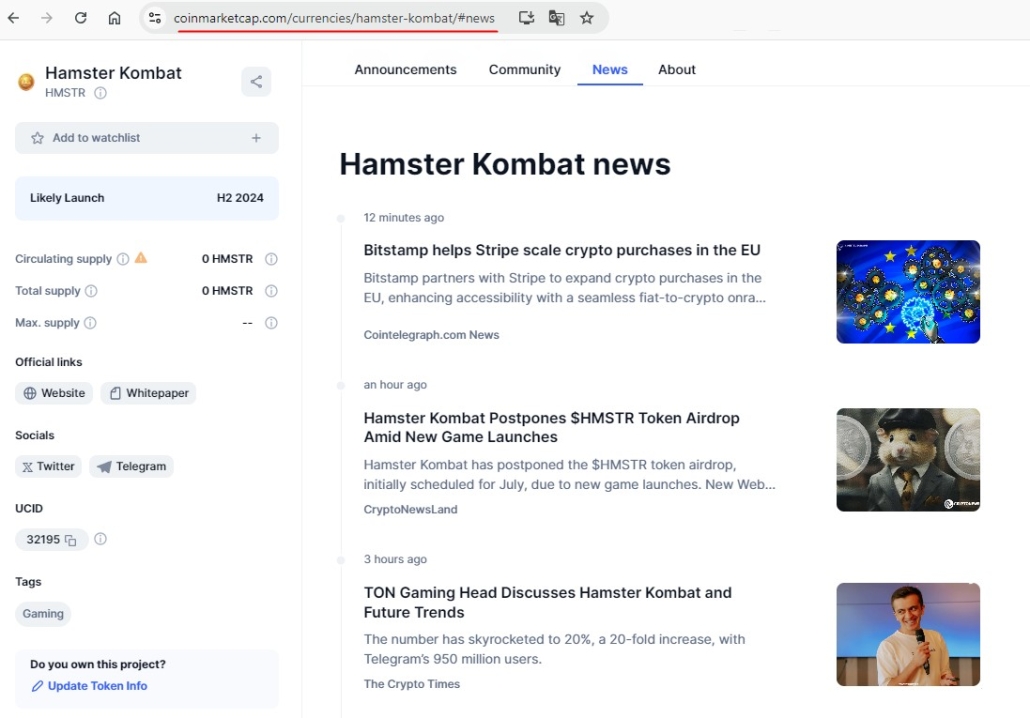Click the Google Translate icon in address bar
Image resolution: width=1030 pixels, height=718 pixels.
coord(556,18)
